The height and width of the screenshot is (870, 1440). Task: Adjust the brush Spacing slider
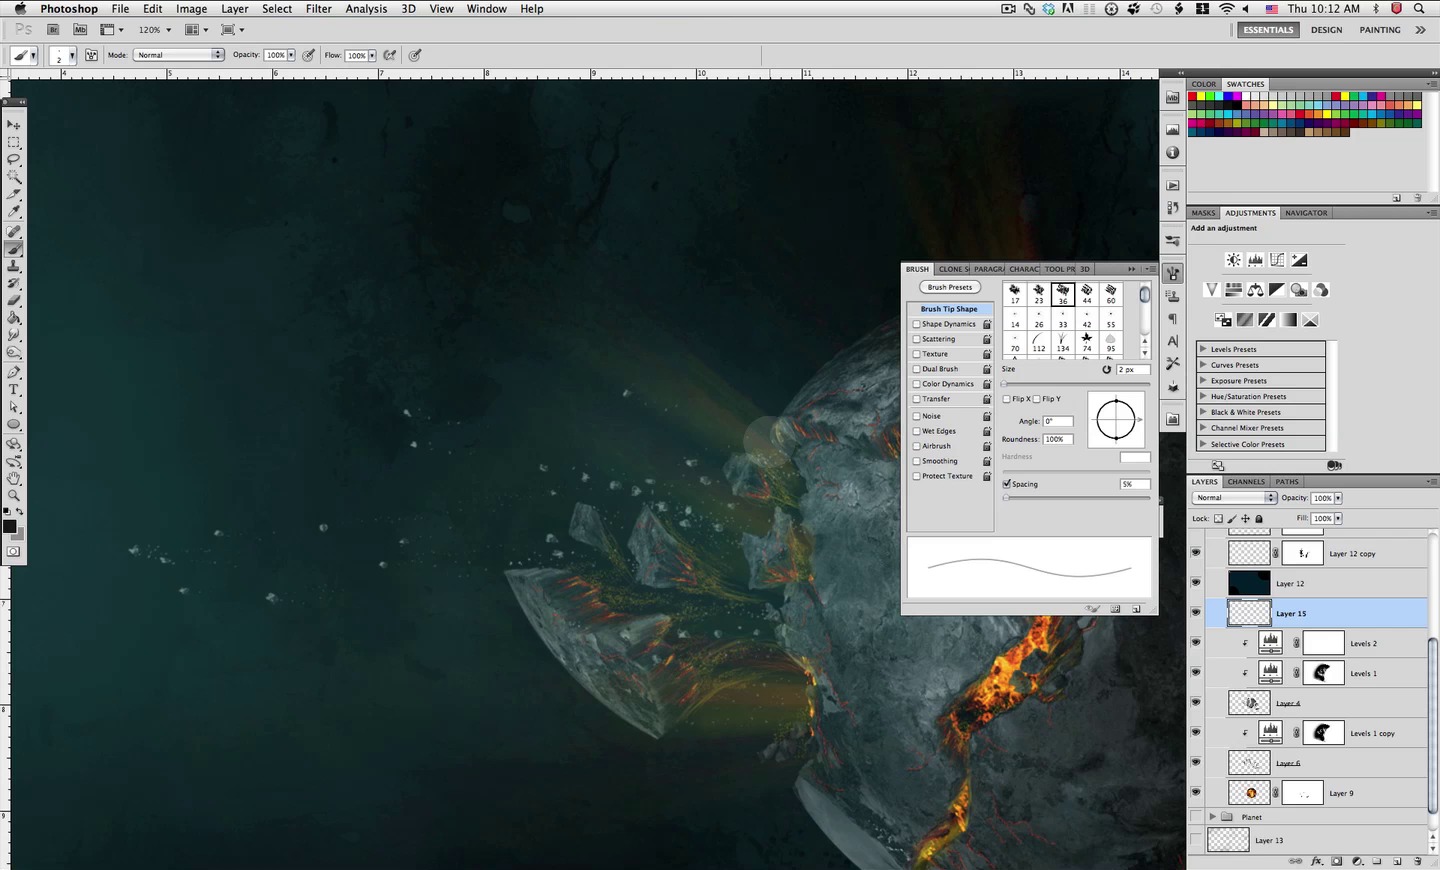pos(1076,498)
